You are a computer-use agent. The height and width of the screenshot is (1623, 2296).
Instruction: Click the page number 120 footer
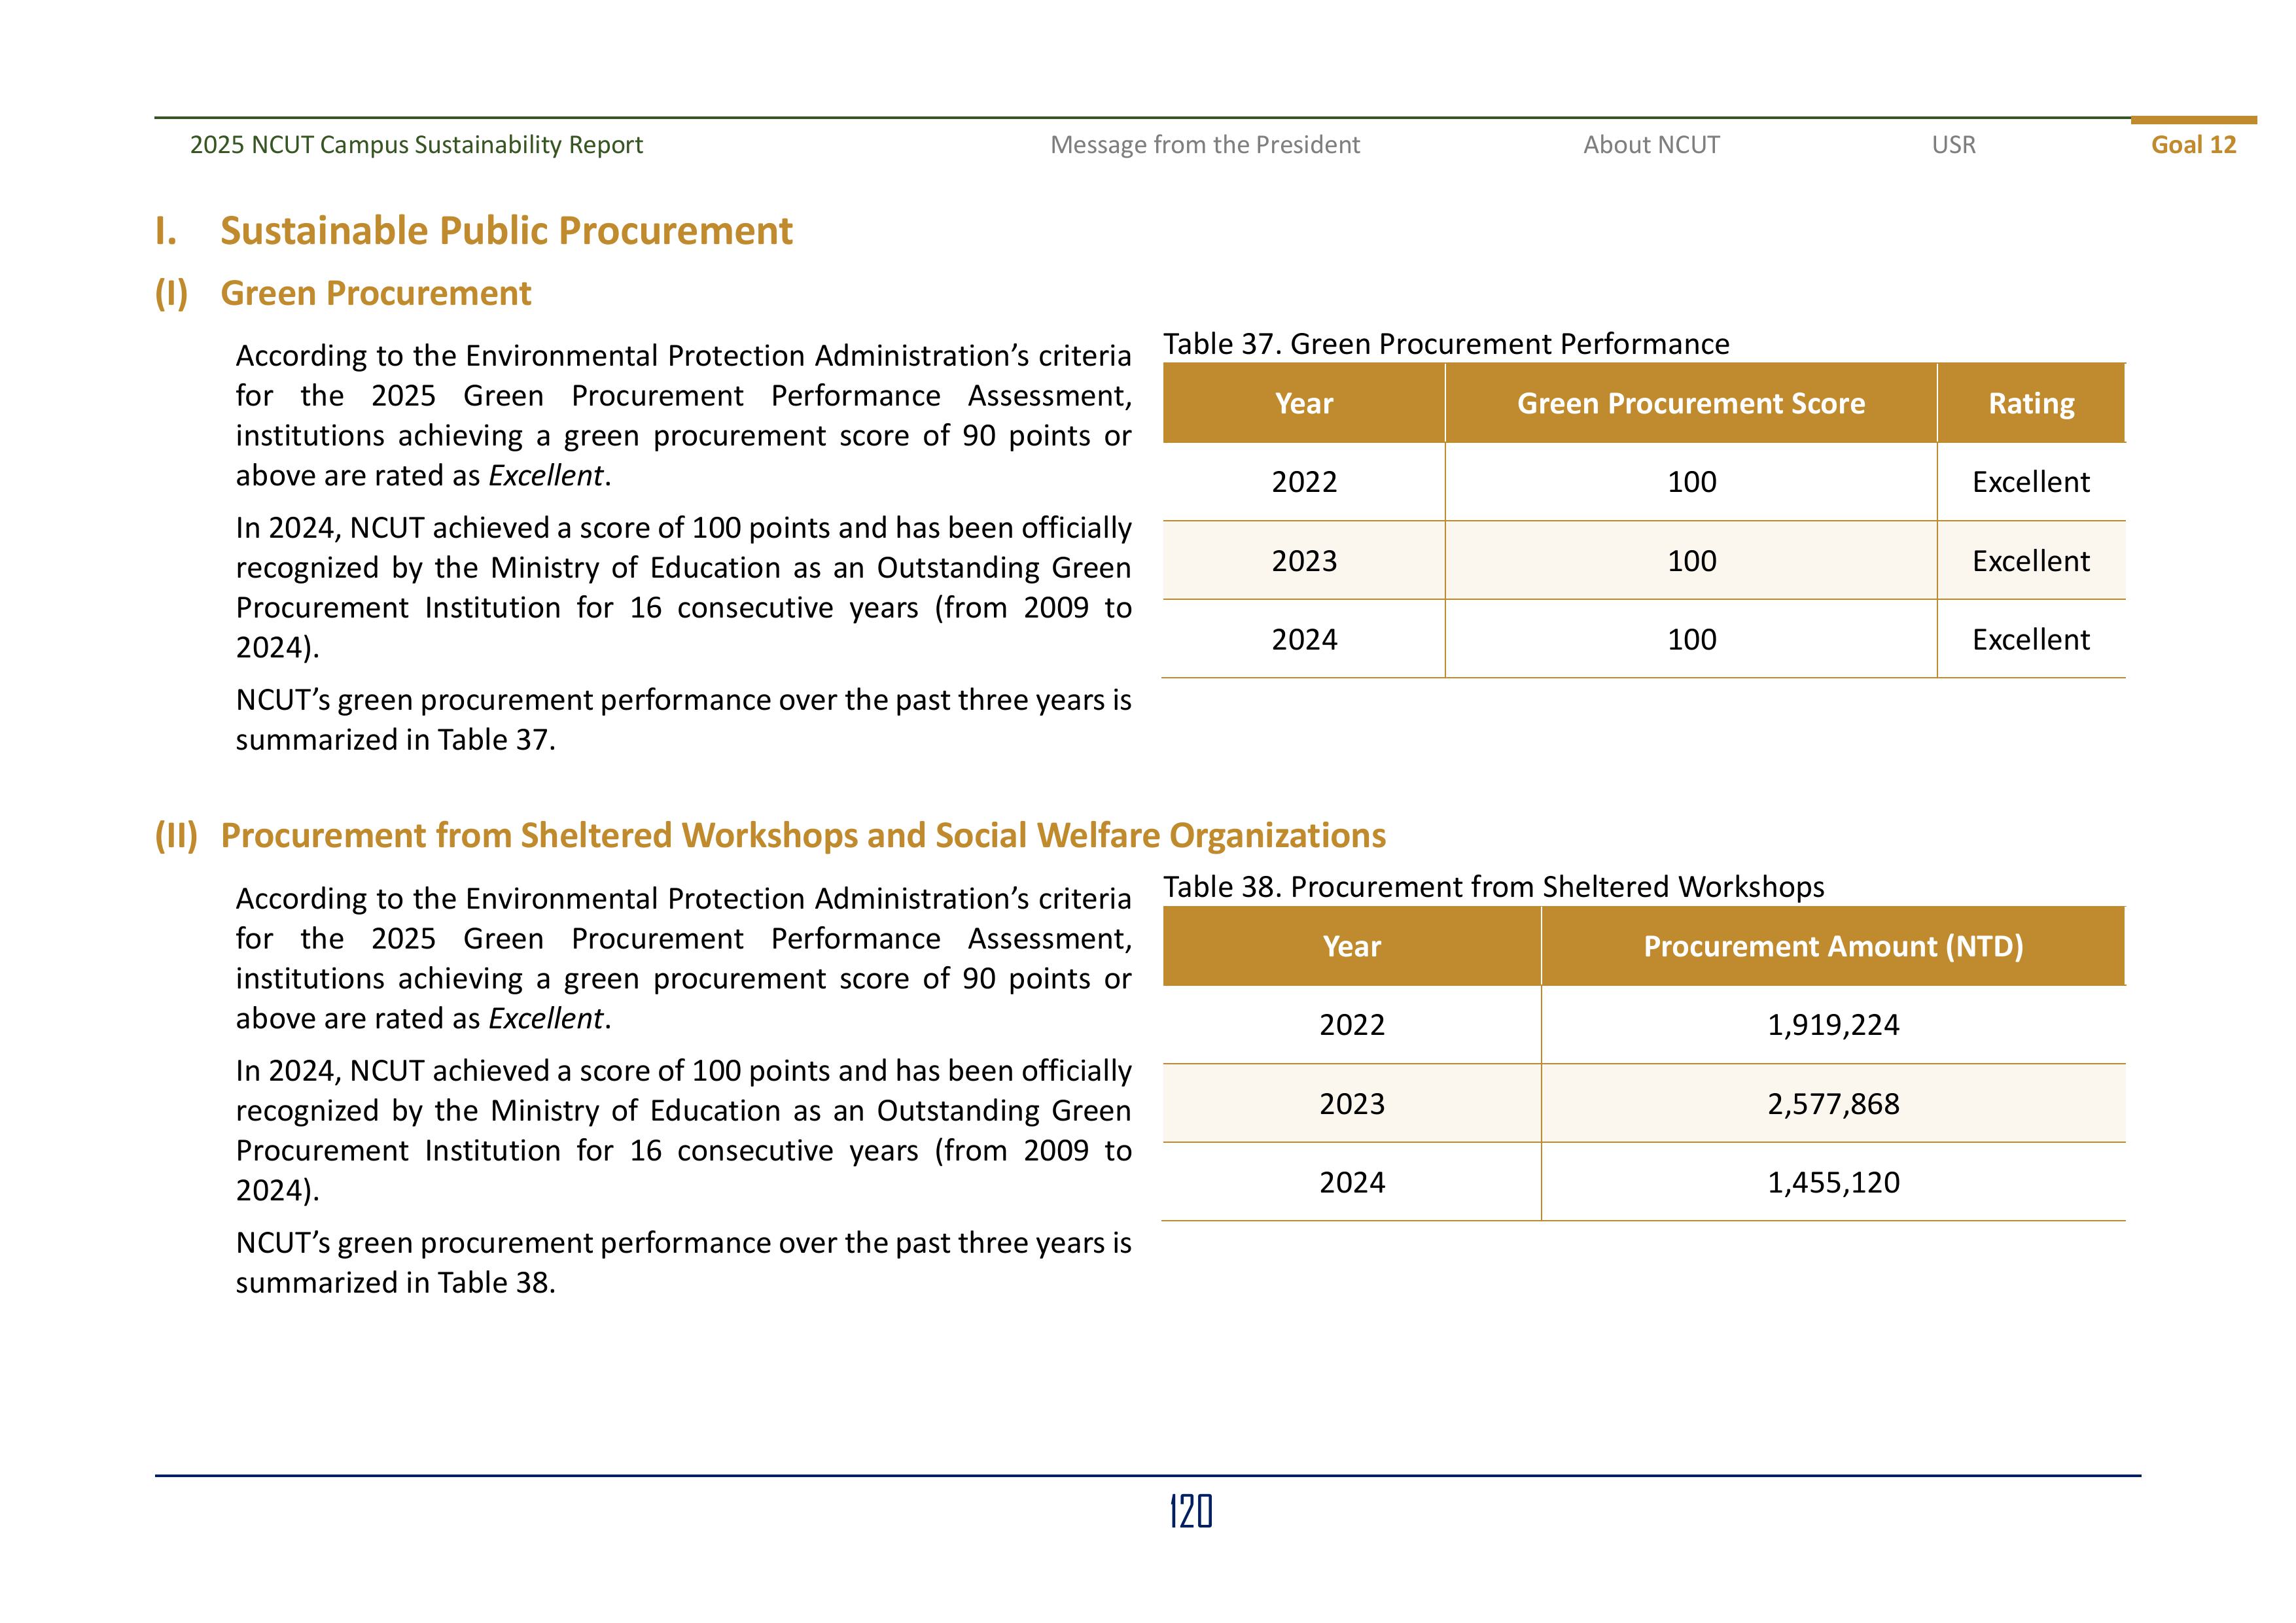tap(1190, 1511)
